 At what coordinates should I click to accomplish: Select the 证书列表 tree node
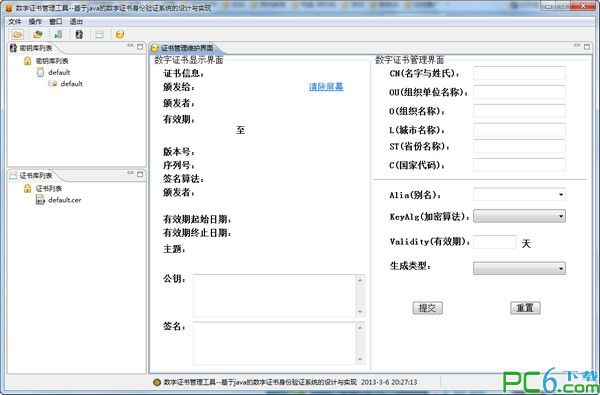tap(49, 188)
